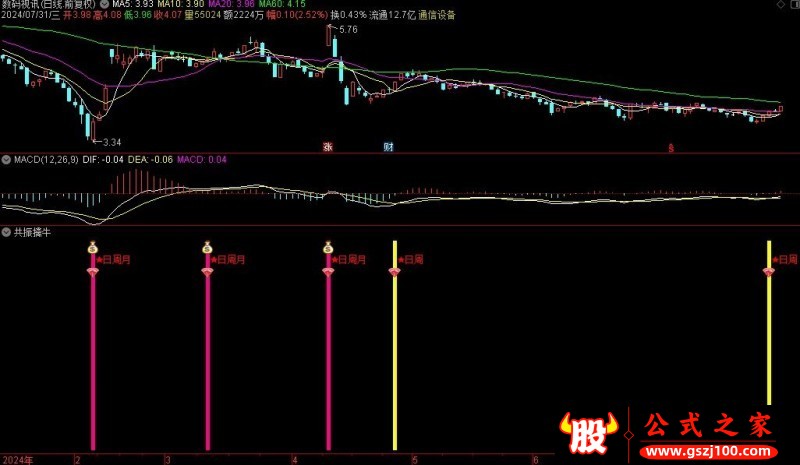
Task: Select the ★日周 label beside the late-April yellow bar
Action: coord(411,260)
